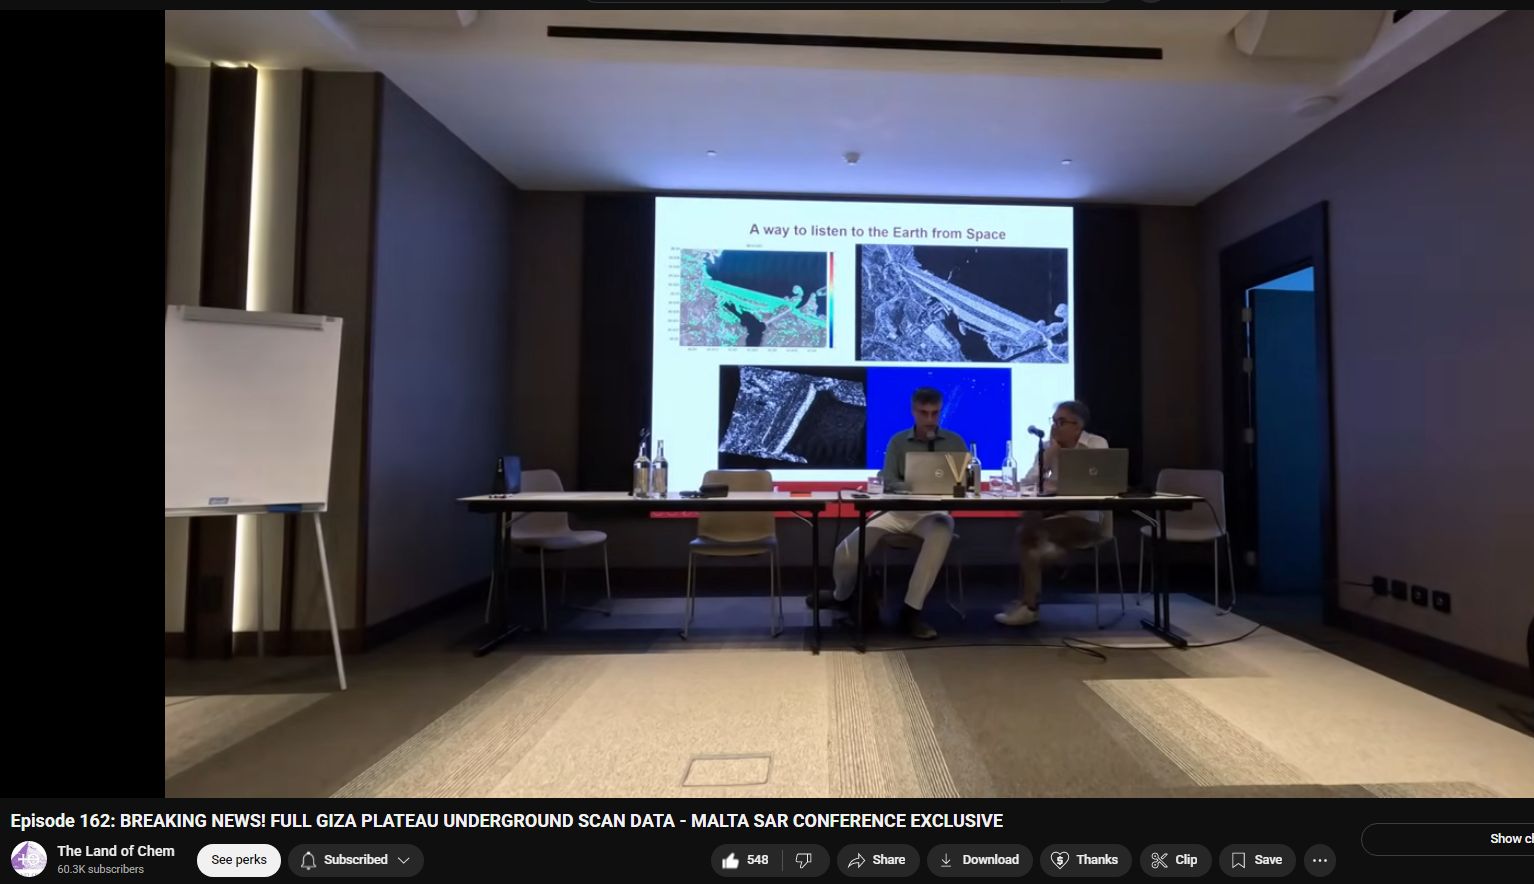Click the Show chat button

tap(1450, 839)
